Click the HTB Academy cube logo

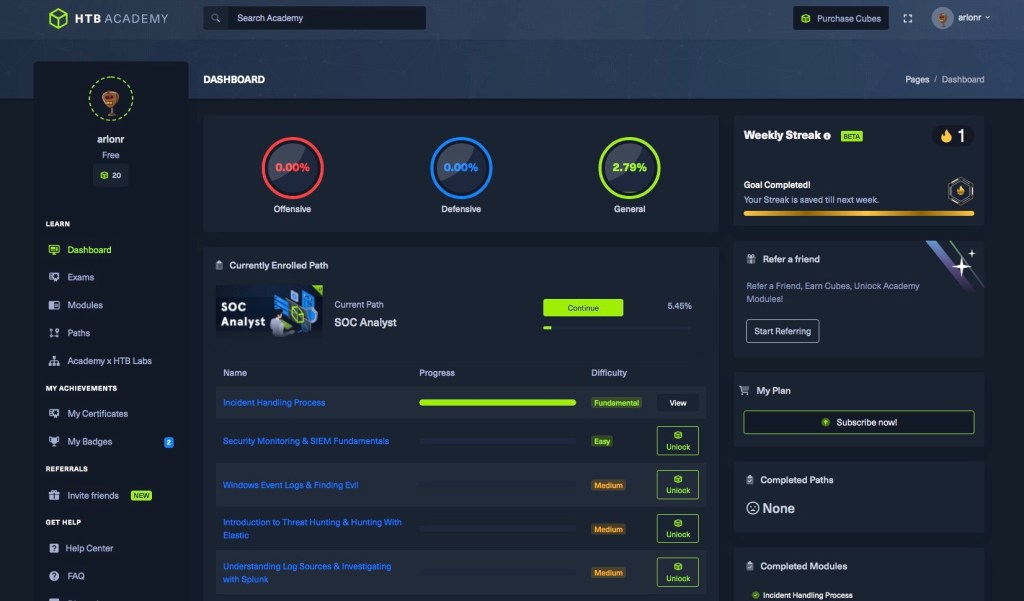click(58, 18)
